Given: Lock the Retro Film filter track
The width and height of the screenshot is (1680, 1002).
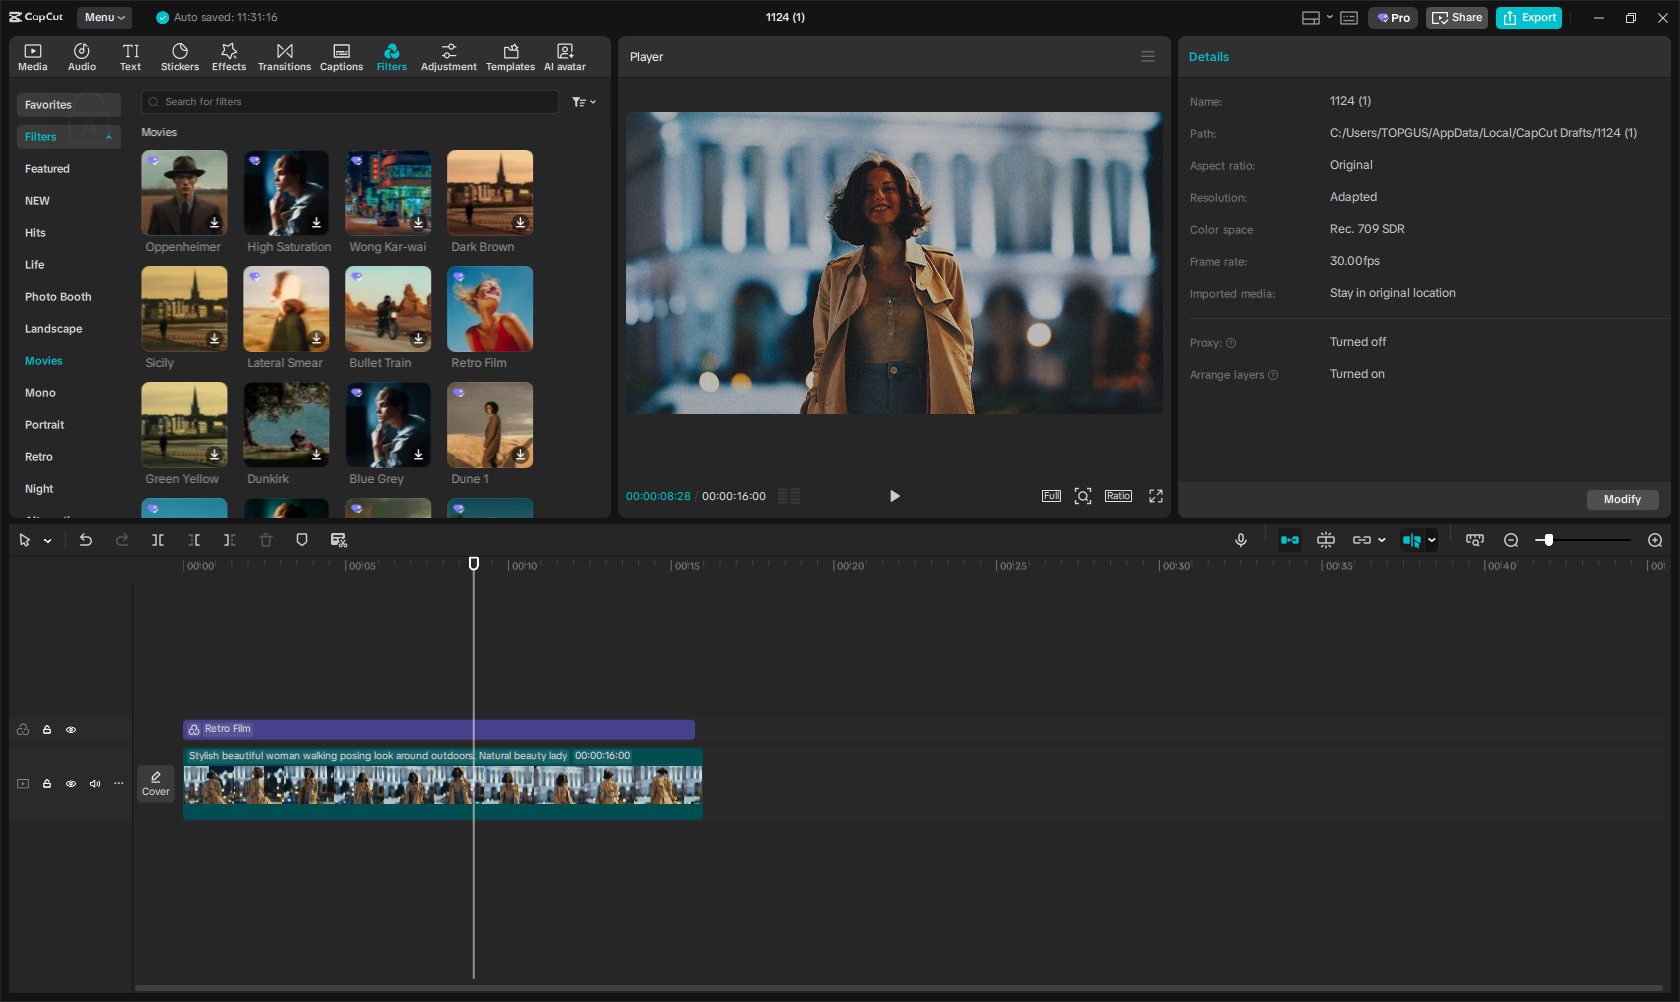Looking at the screenshot, I should (x=47, y=730).
